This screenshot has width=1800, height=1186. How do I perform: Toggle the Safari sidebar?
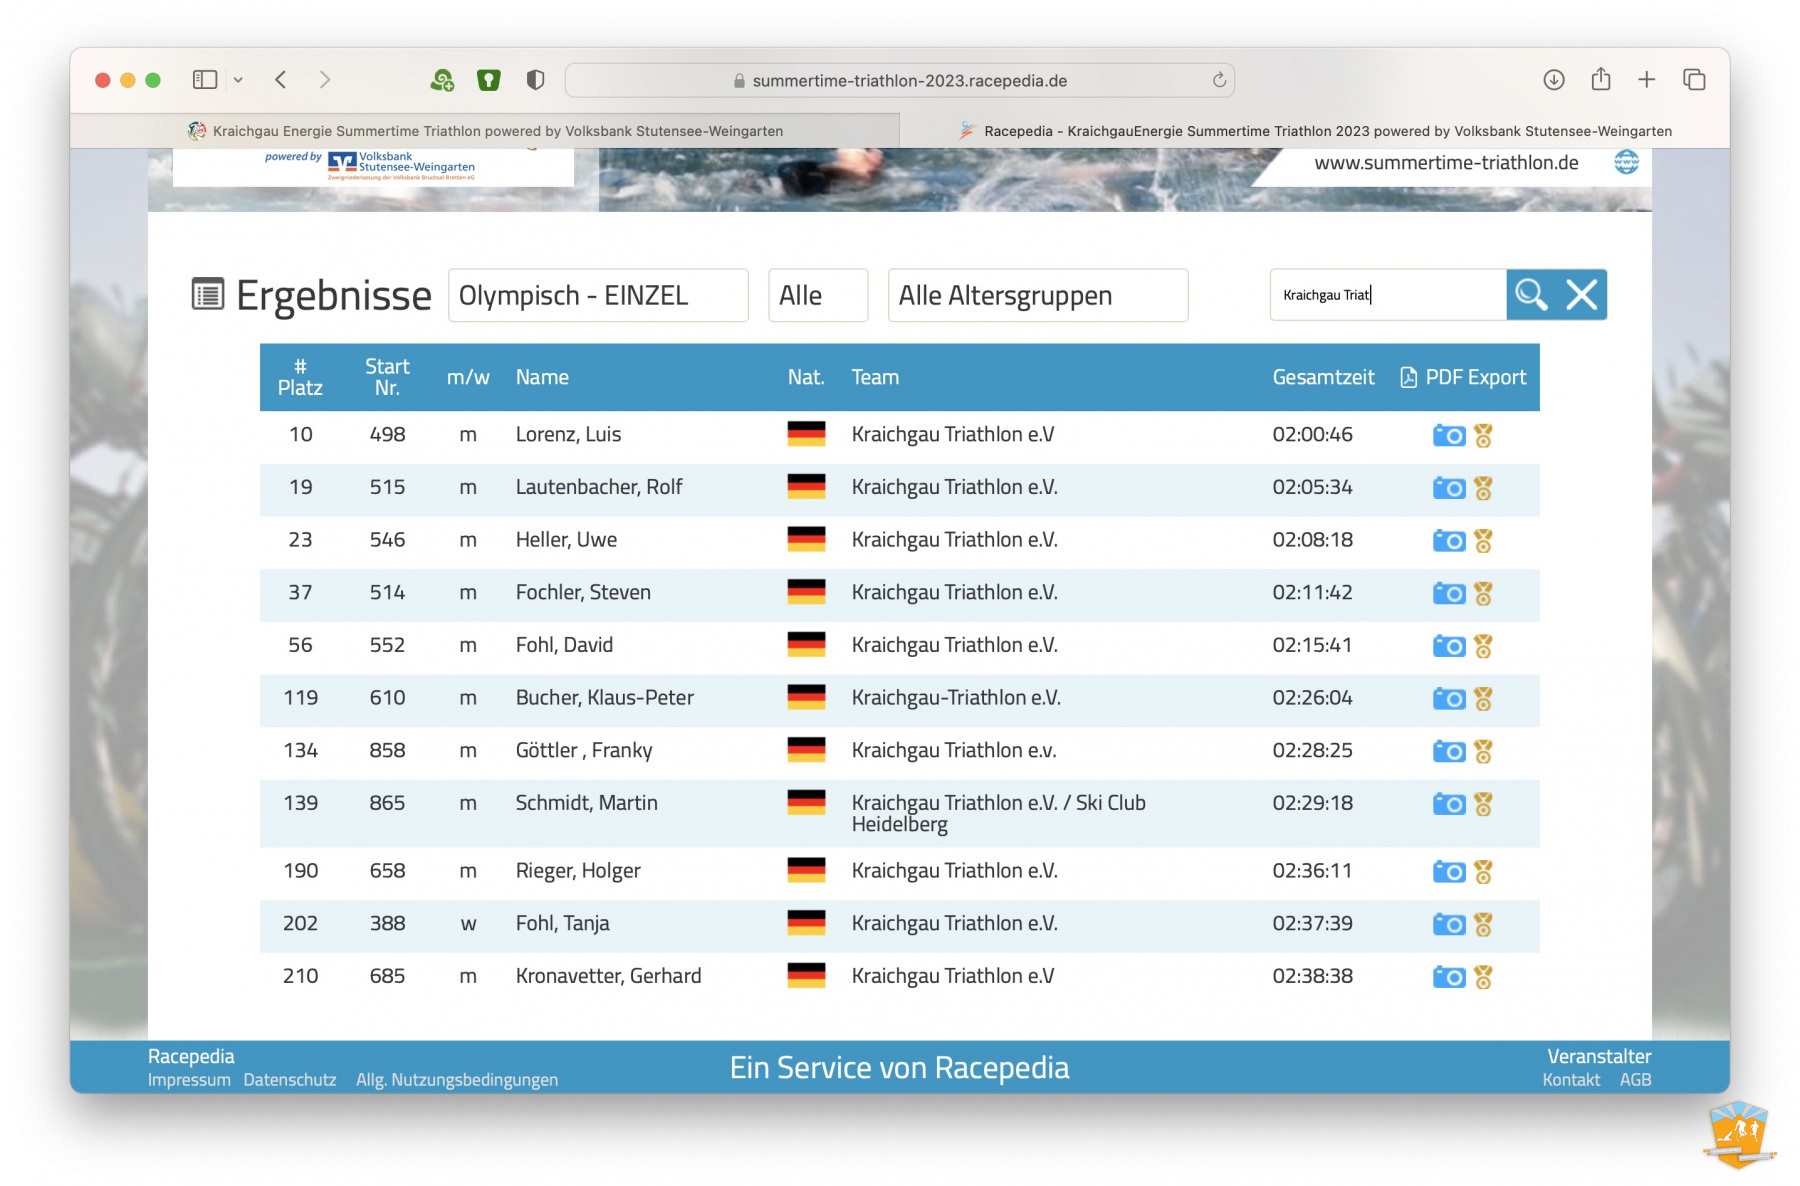205,80
